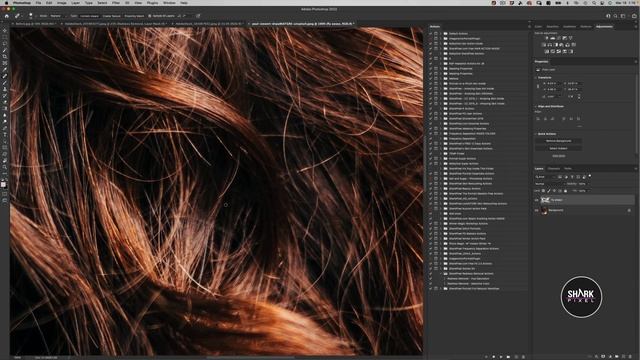The height and width of the screenshot is (360, 640).
Task: Collapse the Align and Distribute section
Action: point(536,106)
